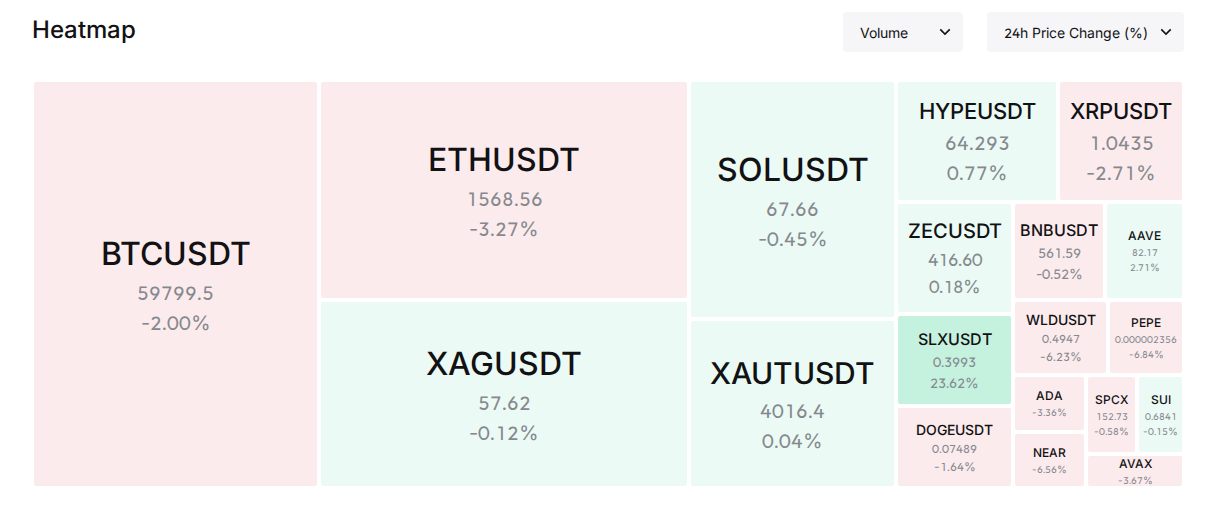The image size is (1216, 520).
Task: Select the AAVE tile
Action: coord(1144,251)
